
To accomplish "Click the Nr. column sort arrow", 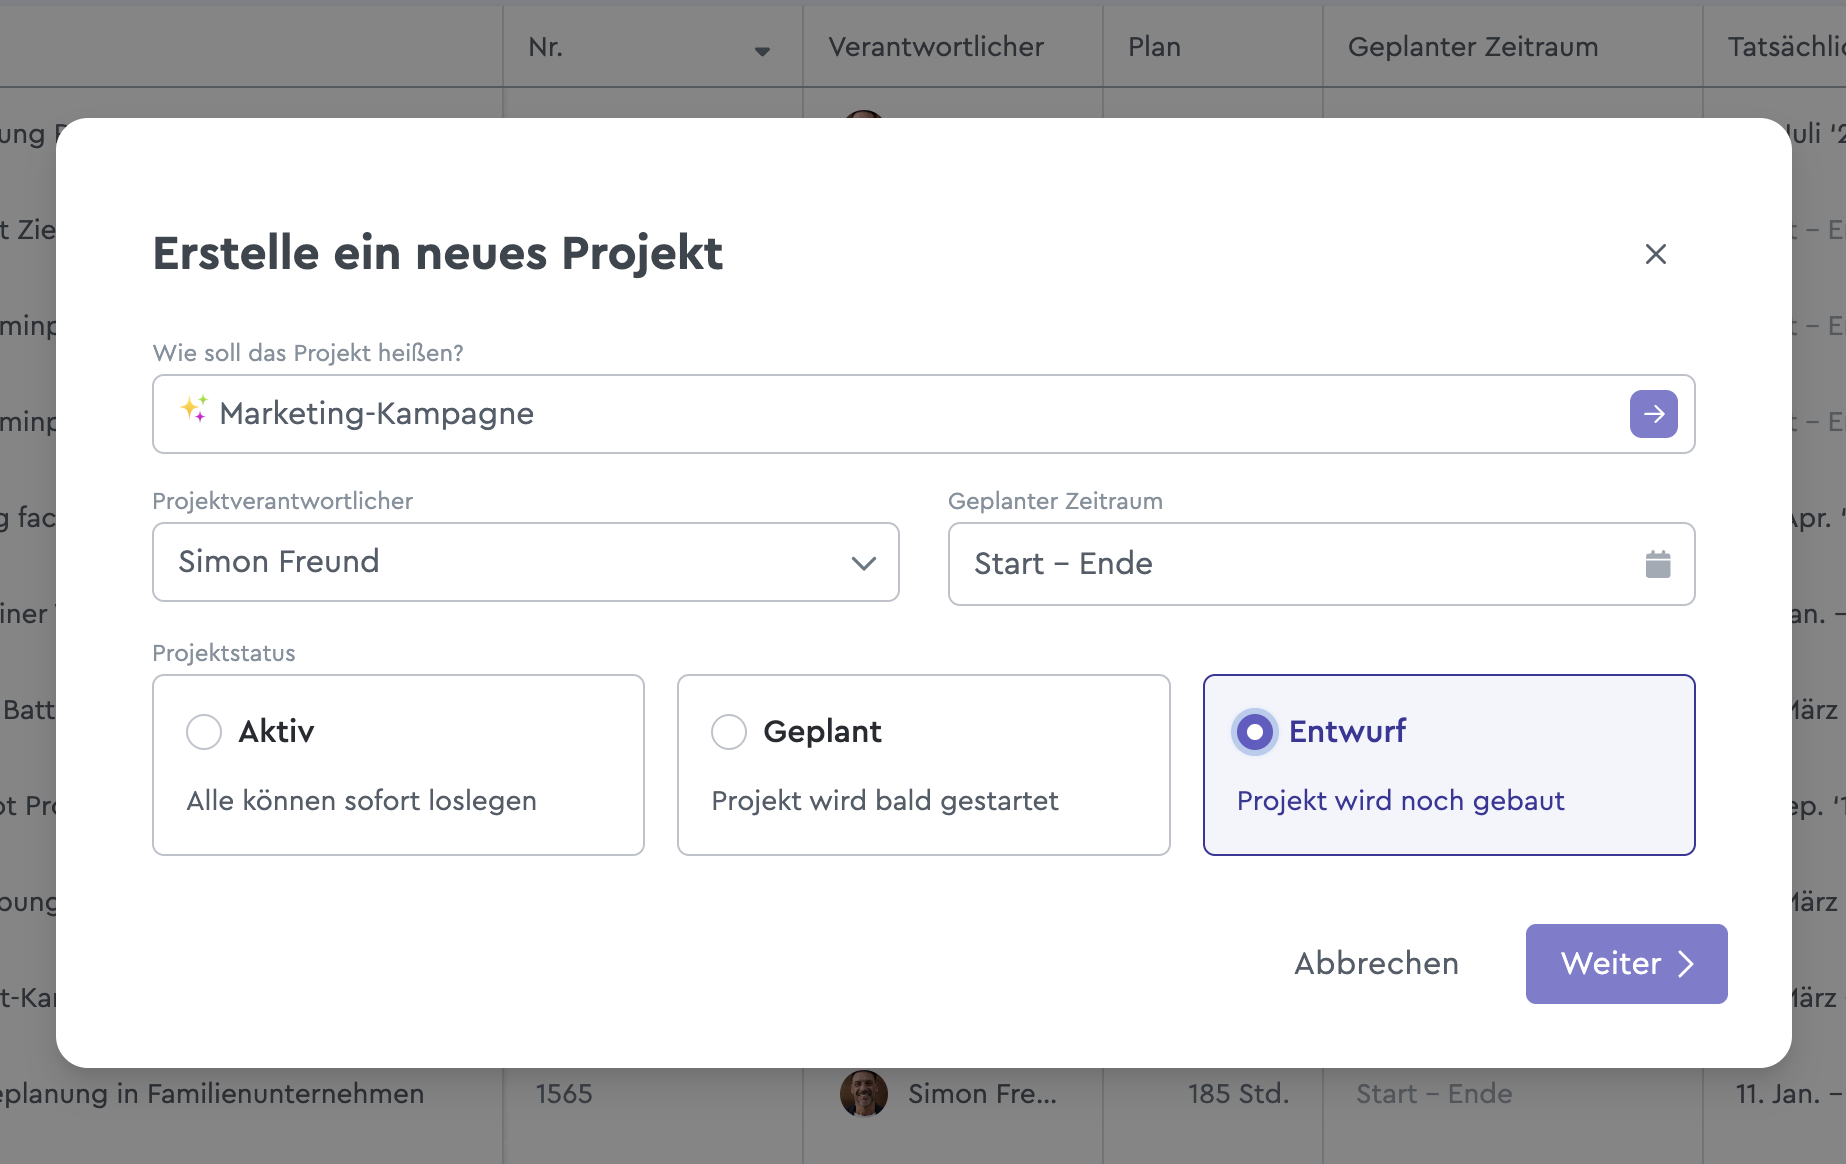I will point(762,51).
